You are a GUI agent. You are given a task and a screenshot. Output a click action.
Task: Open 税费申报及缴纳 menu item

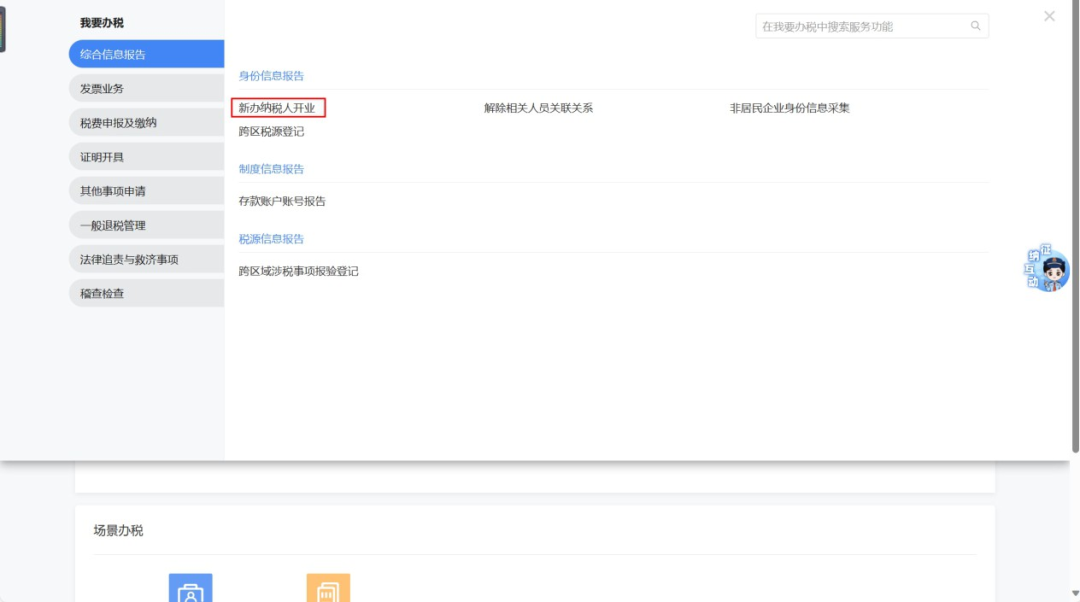146,123
